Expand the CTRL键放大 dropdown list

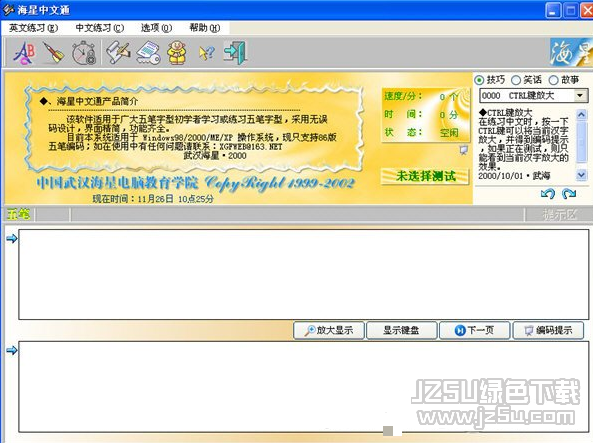580,95
